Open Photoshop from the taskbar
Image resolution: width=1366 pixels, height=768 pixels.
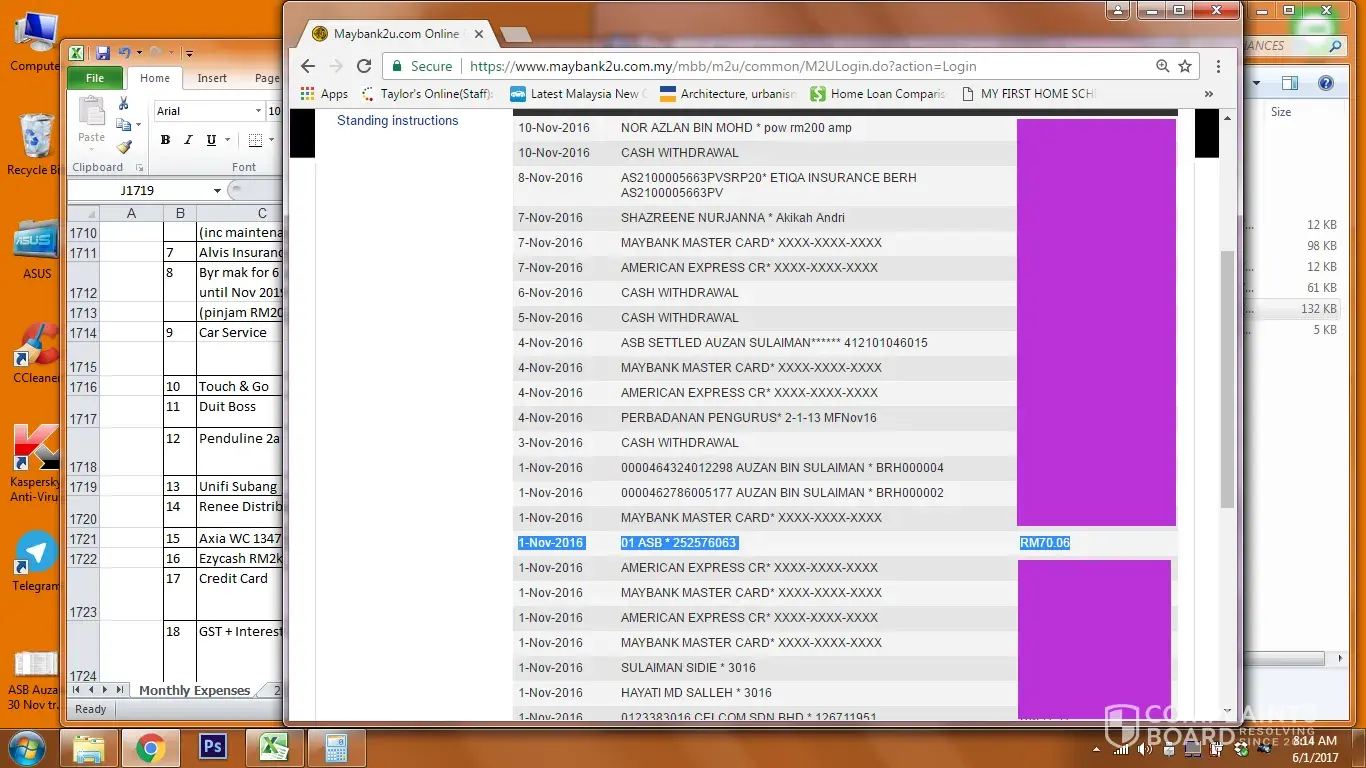click(213, 747)
